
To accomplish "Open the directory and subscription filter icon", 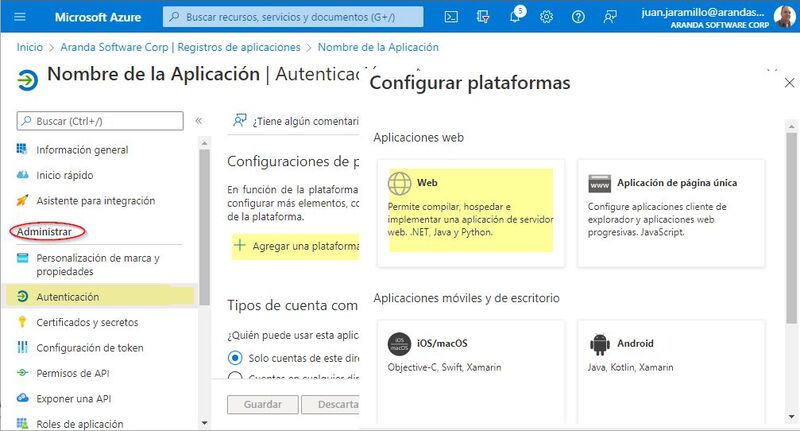I will 483,17.
